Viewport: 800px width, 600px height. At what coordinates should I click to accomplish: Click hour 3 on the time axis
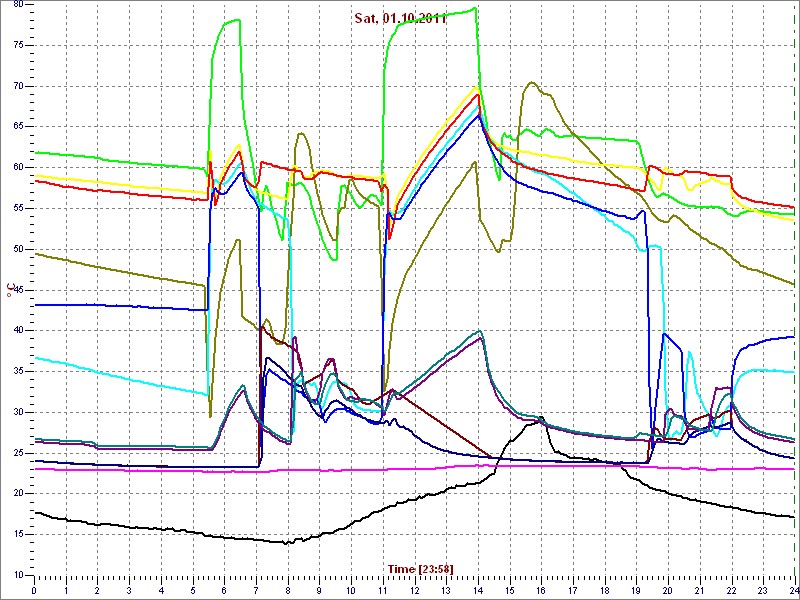click(x=129, y=590)
